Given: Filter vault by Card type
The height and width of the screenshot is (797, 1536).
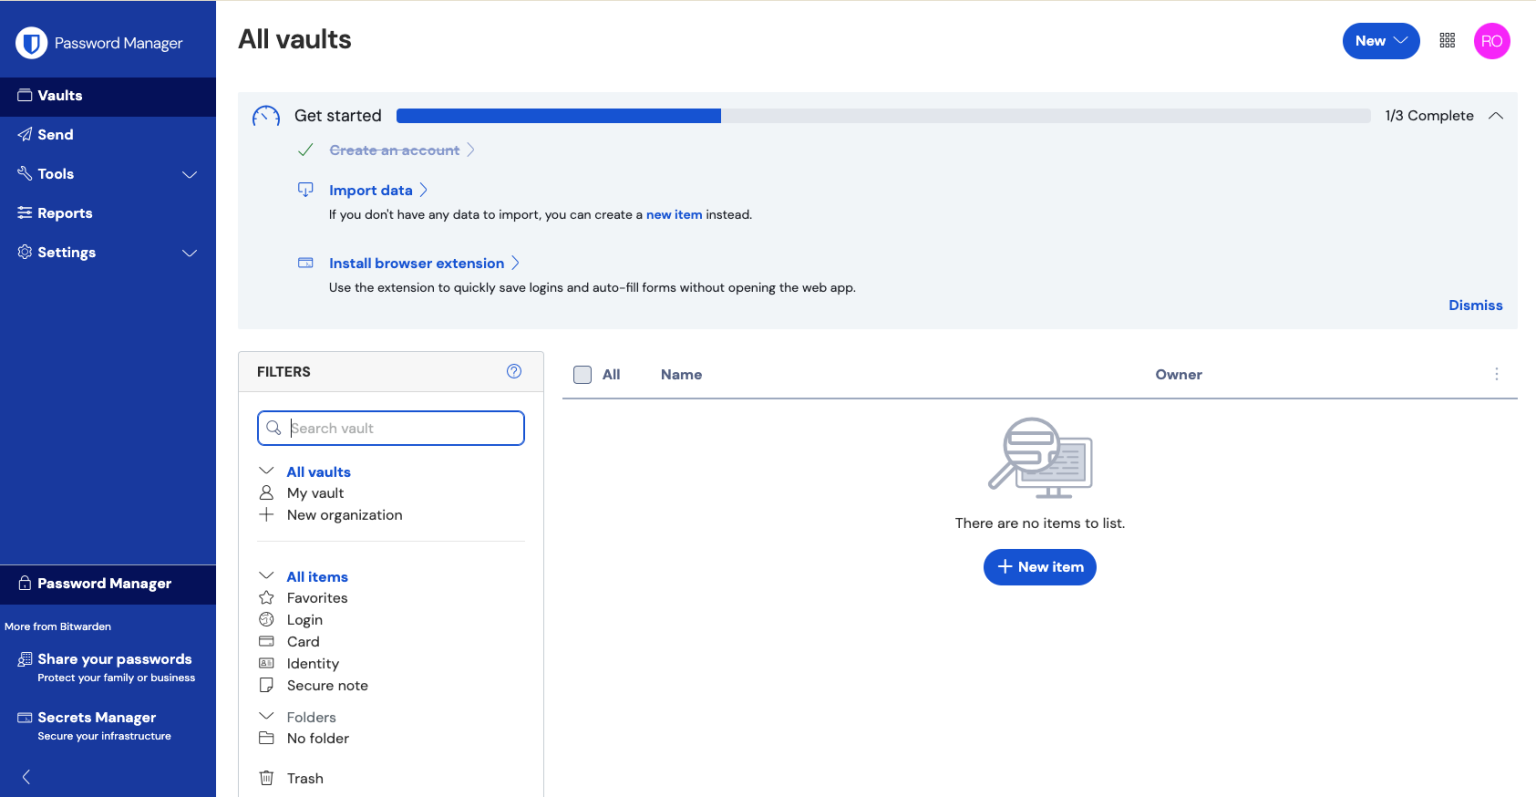Looking at the screenshot, I should (x=302, y=642).
